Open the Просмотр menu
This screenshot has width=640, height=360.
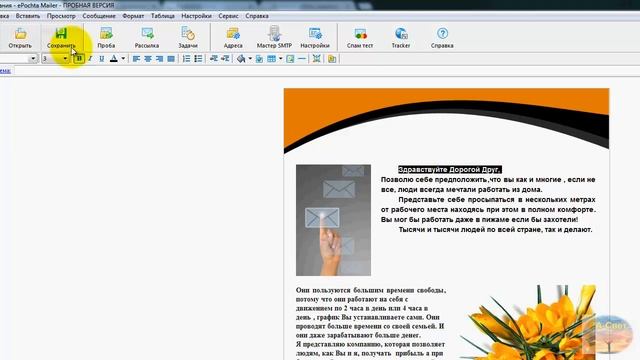pos(61,16)
